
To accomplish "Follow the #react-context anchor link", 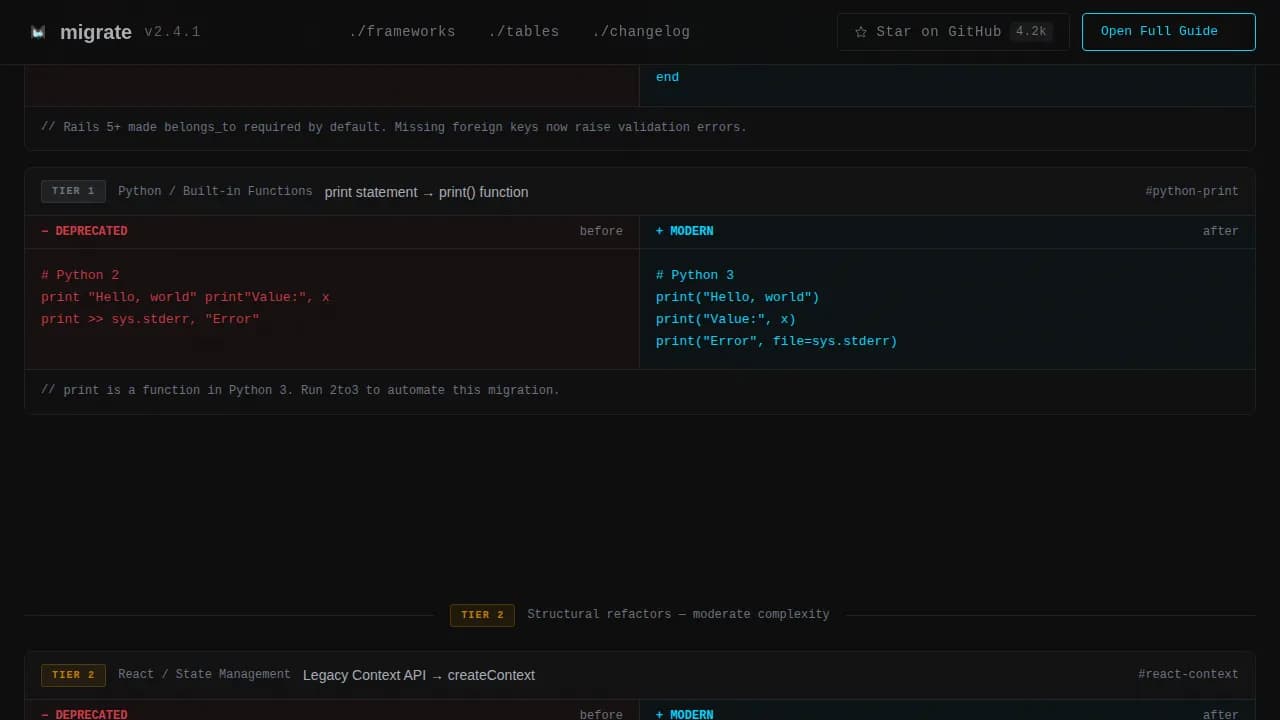I will [1188, 675].
